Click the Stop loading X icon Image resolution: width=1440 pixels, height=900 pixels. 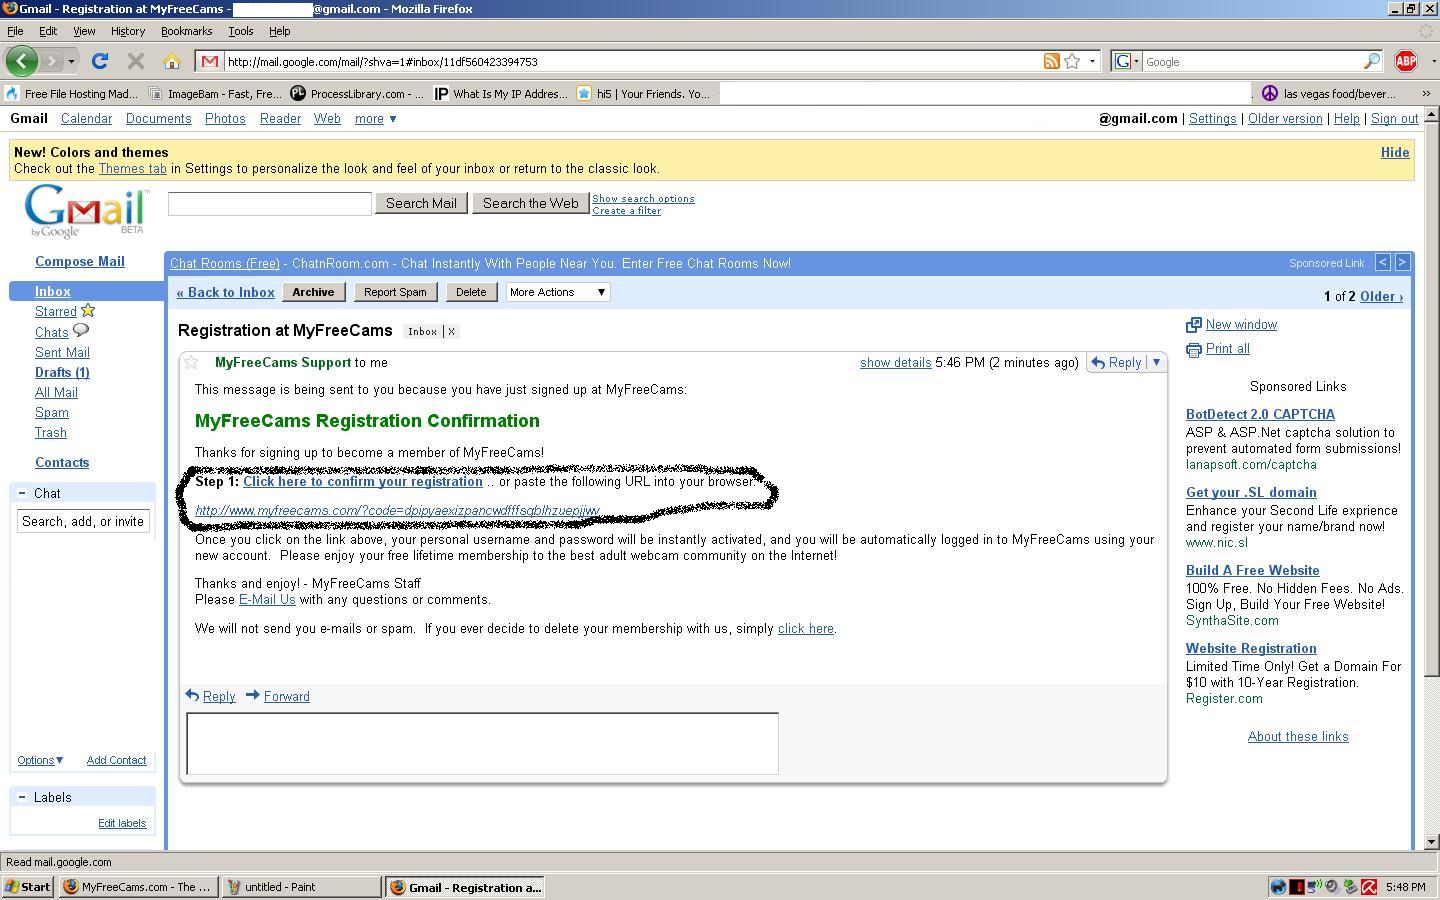tap(136, 61)
